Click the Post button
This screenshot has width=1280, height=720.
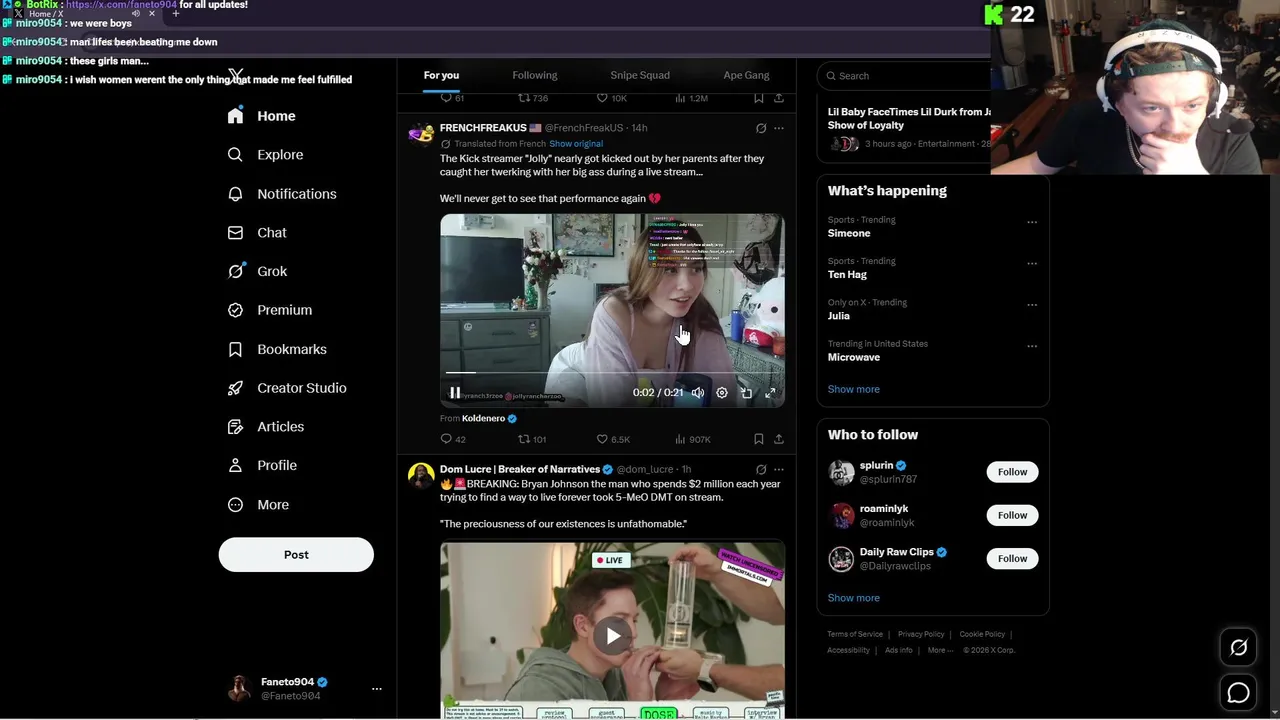[x=296, y=555]
